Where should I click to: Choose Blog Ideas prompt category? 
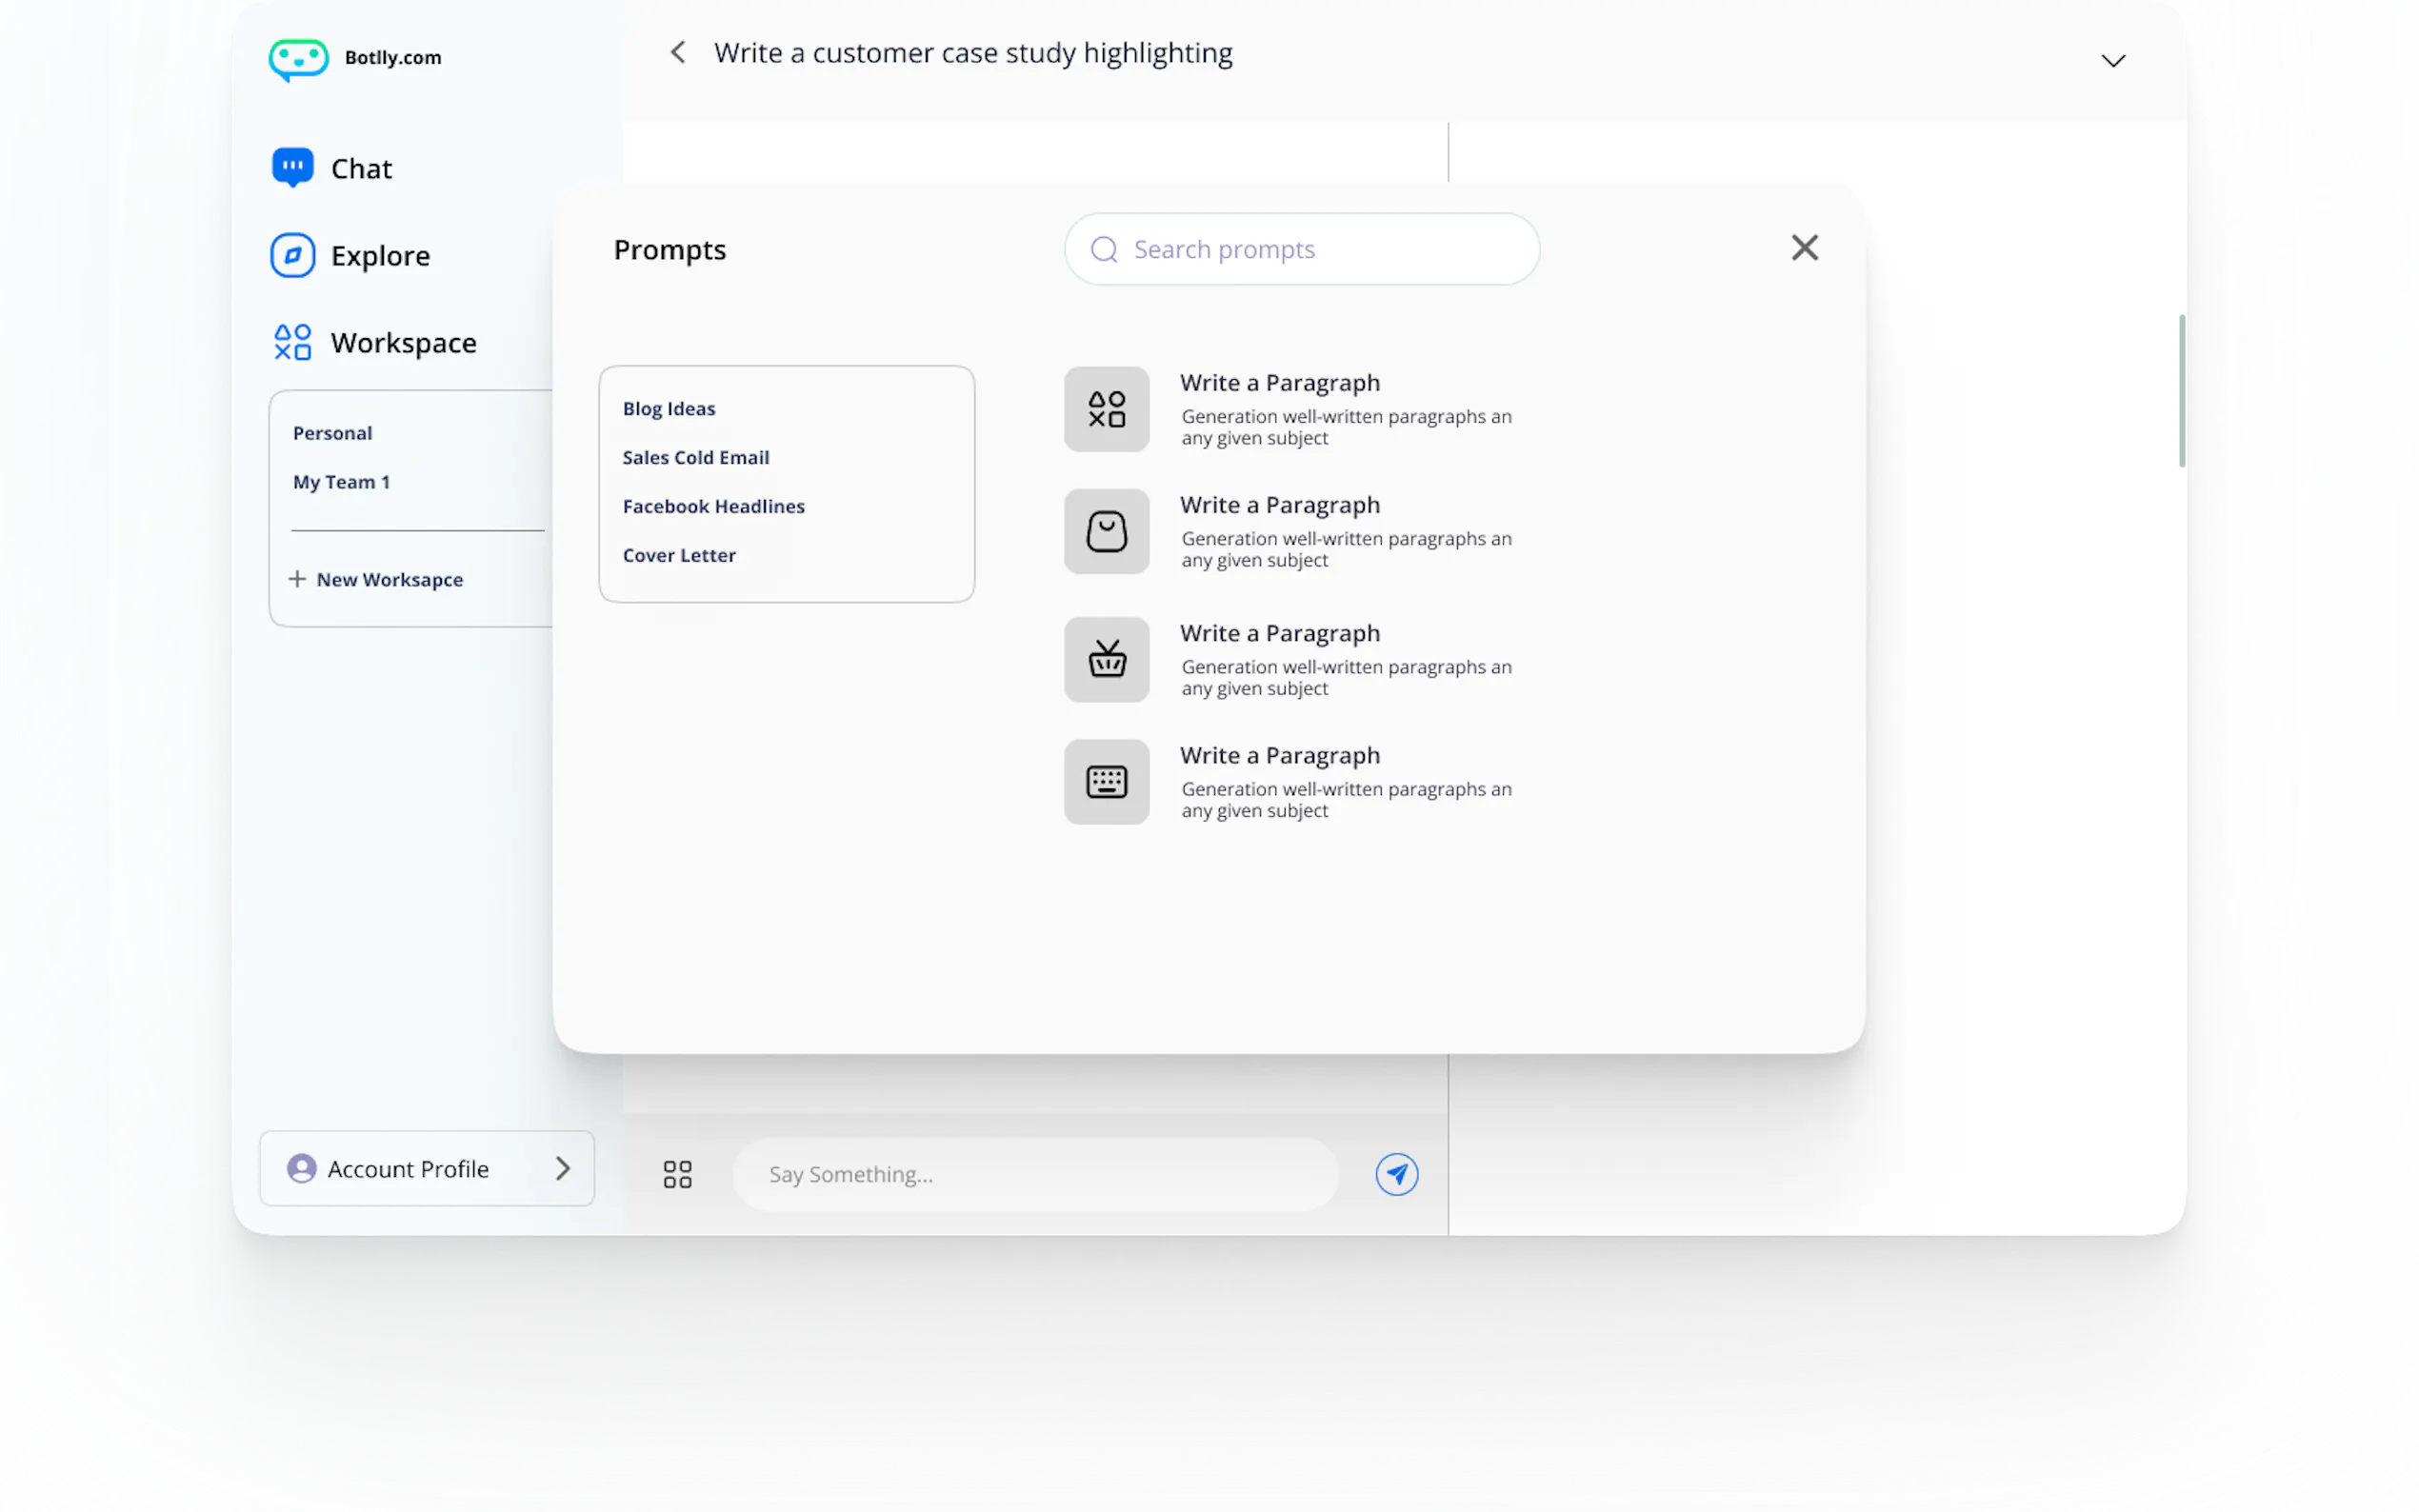coord(669,409)
